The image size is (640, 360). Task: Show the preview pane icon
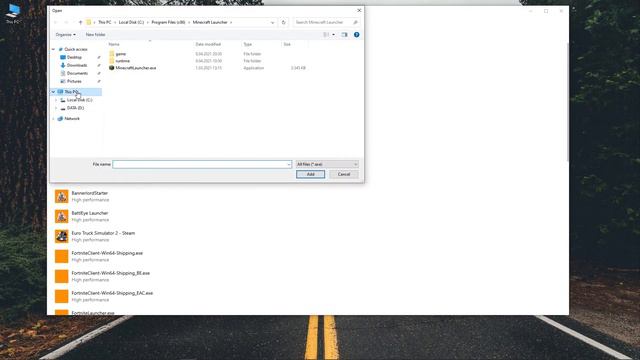tap(344, 35)
